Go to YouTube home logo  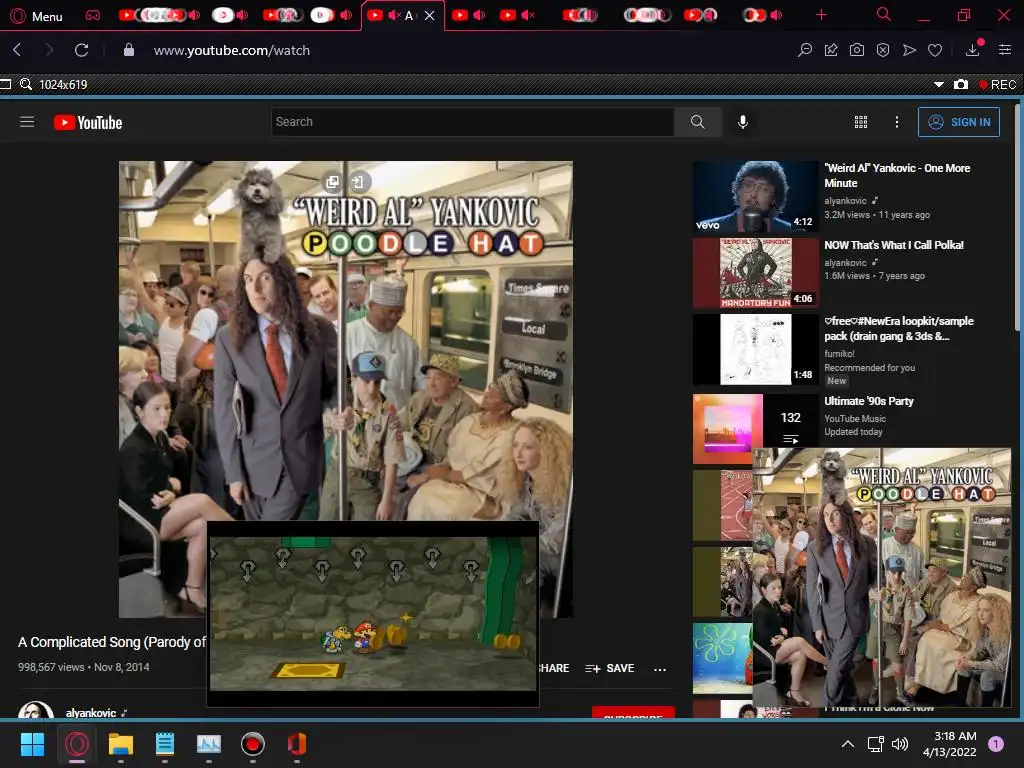pos(88,122)
